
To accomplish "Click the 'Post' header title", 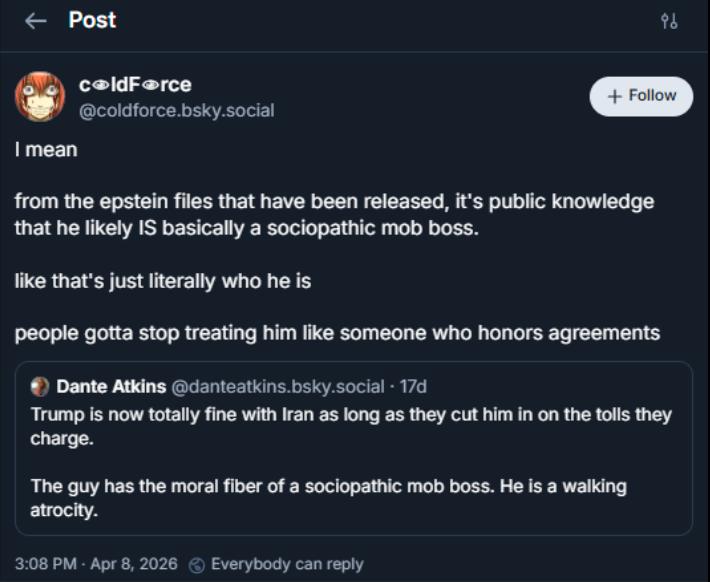I will tap(92, 21).
